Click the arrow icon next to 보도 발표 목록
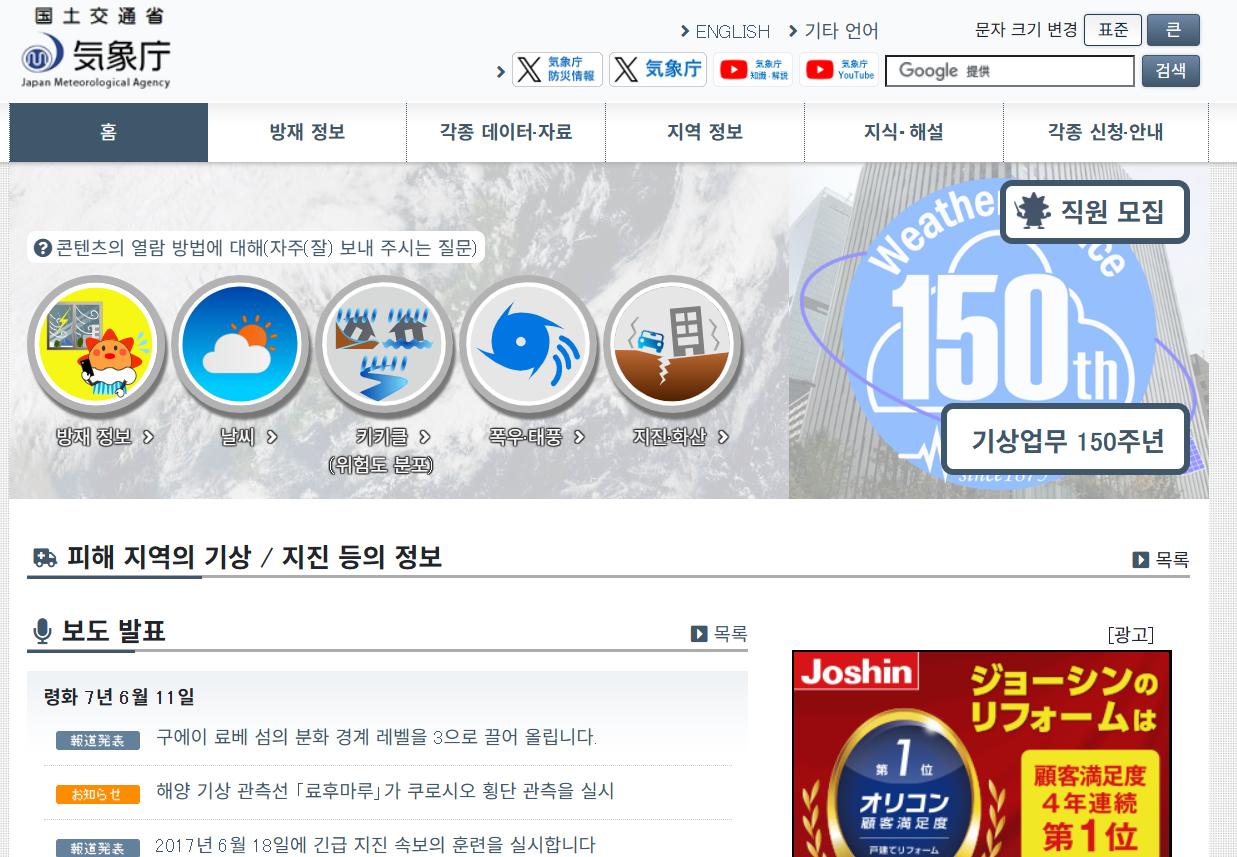The width and height of the screenshot is (1237, 857). (699, 634)
